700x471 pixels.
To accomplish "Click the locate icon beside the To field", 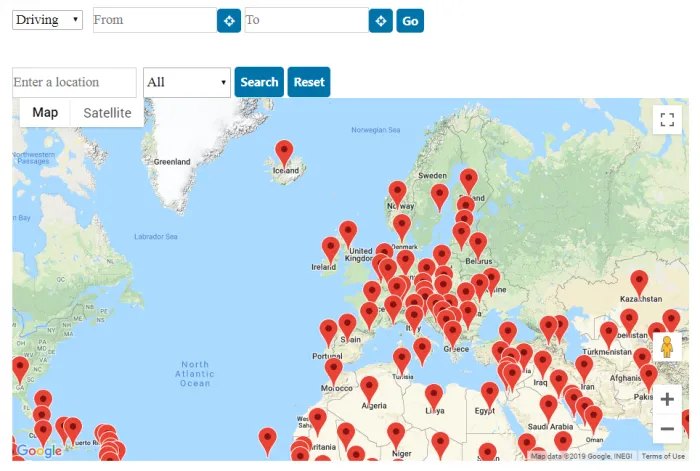I will pos(381,21).
